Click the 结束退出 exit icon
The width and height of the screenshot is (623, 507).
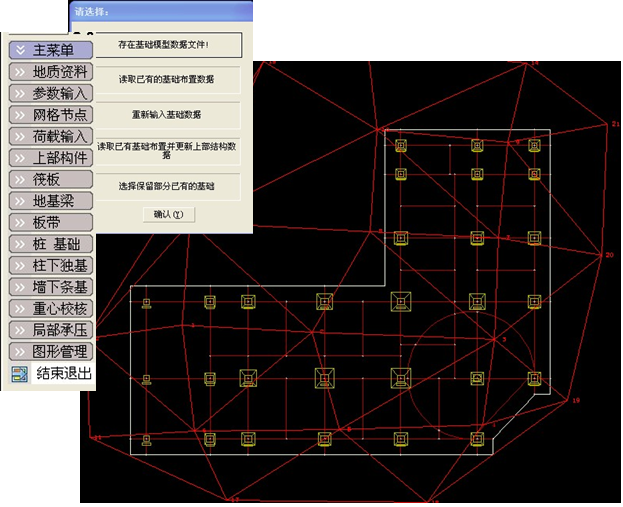coord(19,374)
